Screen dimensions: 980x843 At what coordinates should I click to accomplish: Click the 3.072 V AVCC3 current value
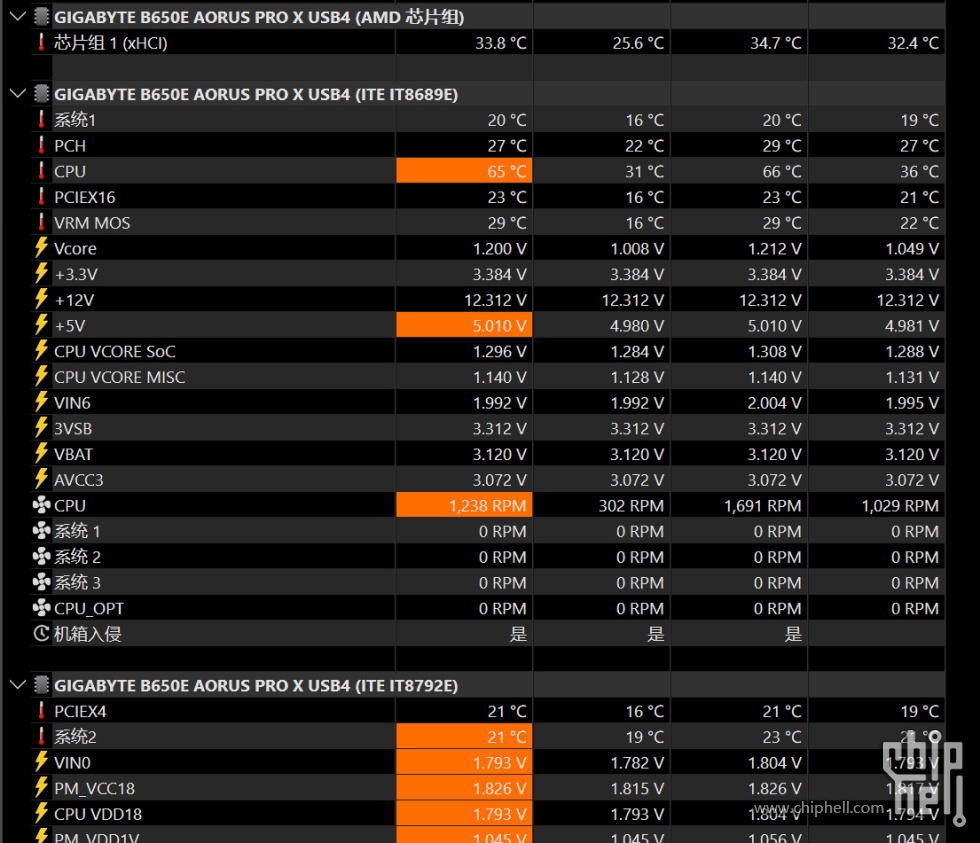[x=499, y=480]
